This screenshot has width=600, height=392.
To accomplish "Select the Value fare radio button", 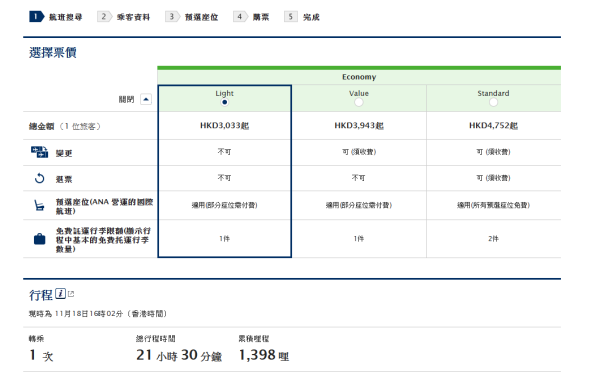I will tap(359, 102).
